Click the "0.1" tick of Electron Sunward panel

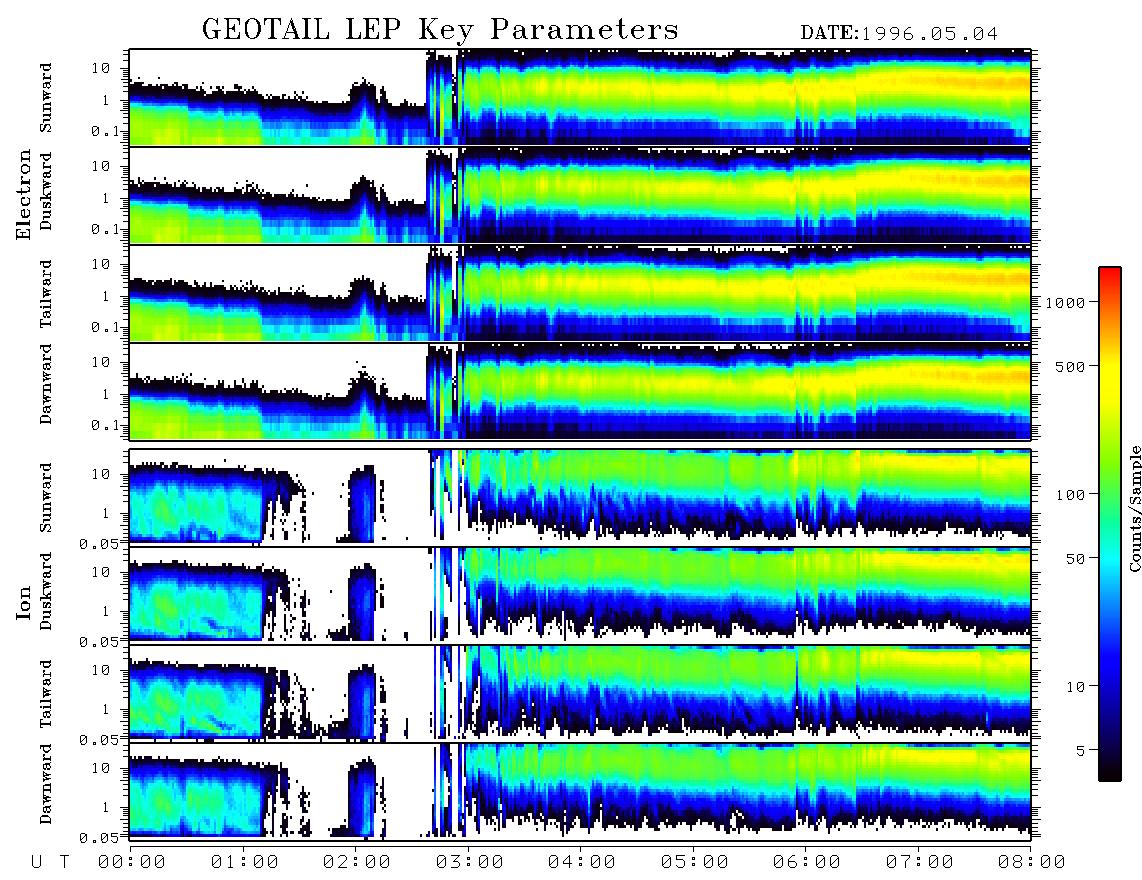105,131
